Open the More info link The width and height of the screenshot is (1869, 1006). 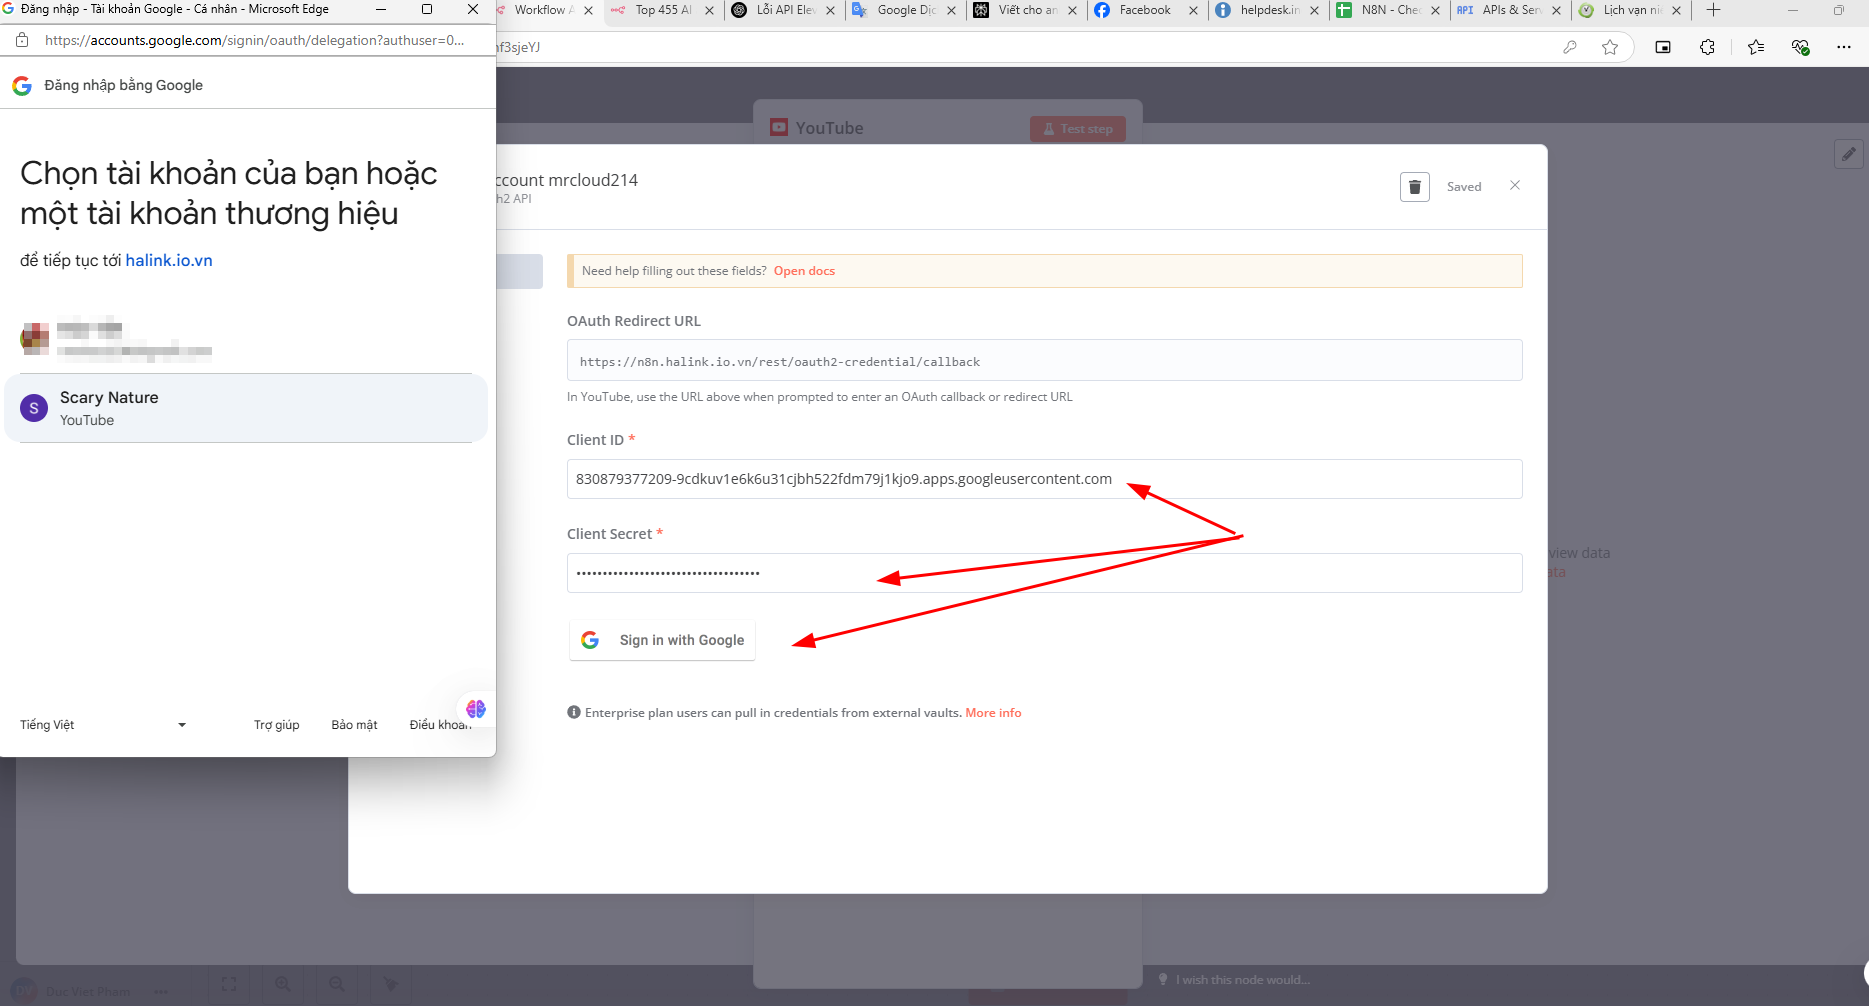click(993, 713)
